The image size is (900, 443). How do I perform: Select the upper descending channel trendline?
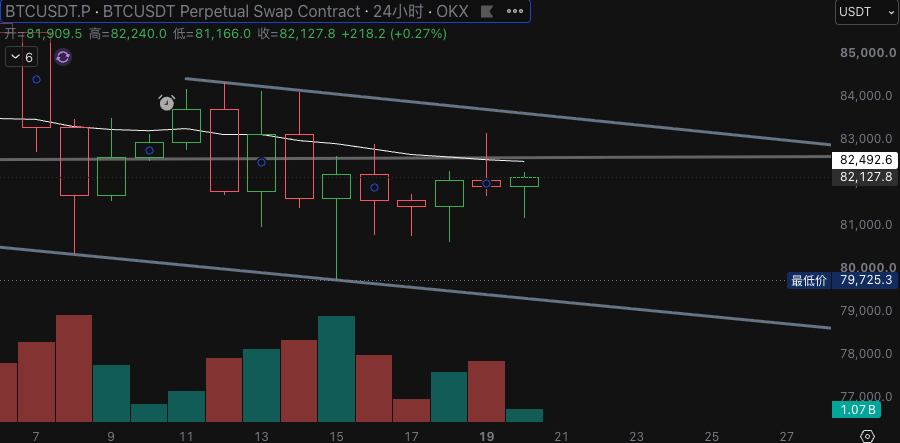click(x=508, y=111)
